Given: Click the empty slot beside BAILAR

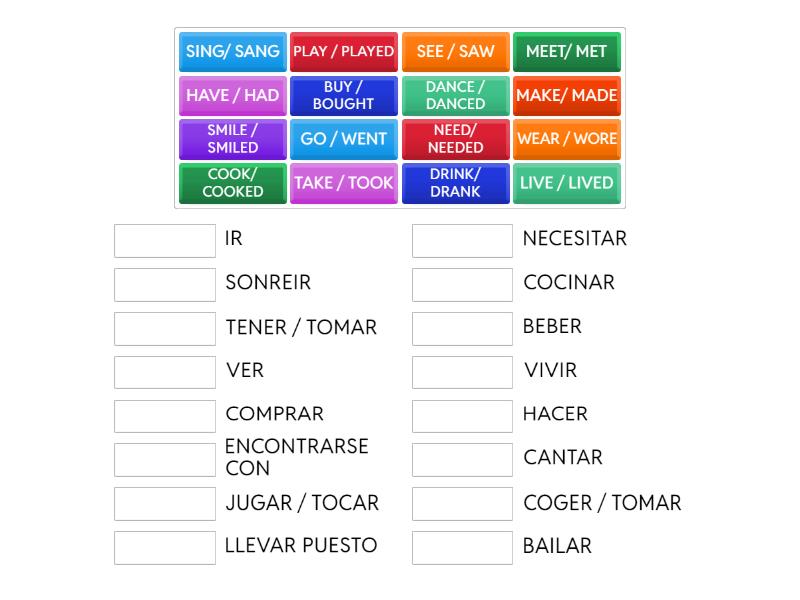Looking at the screenshot, I should [x=462, y=547].
